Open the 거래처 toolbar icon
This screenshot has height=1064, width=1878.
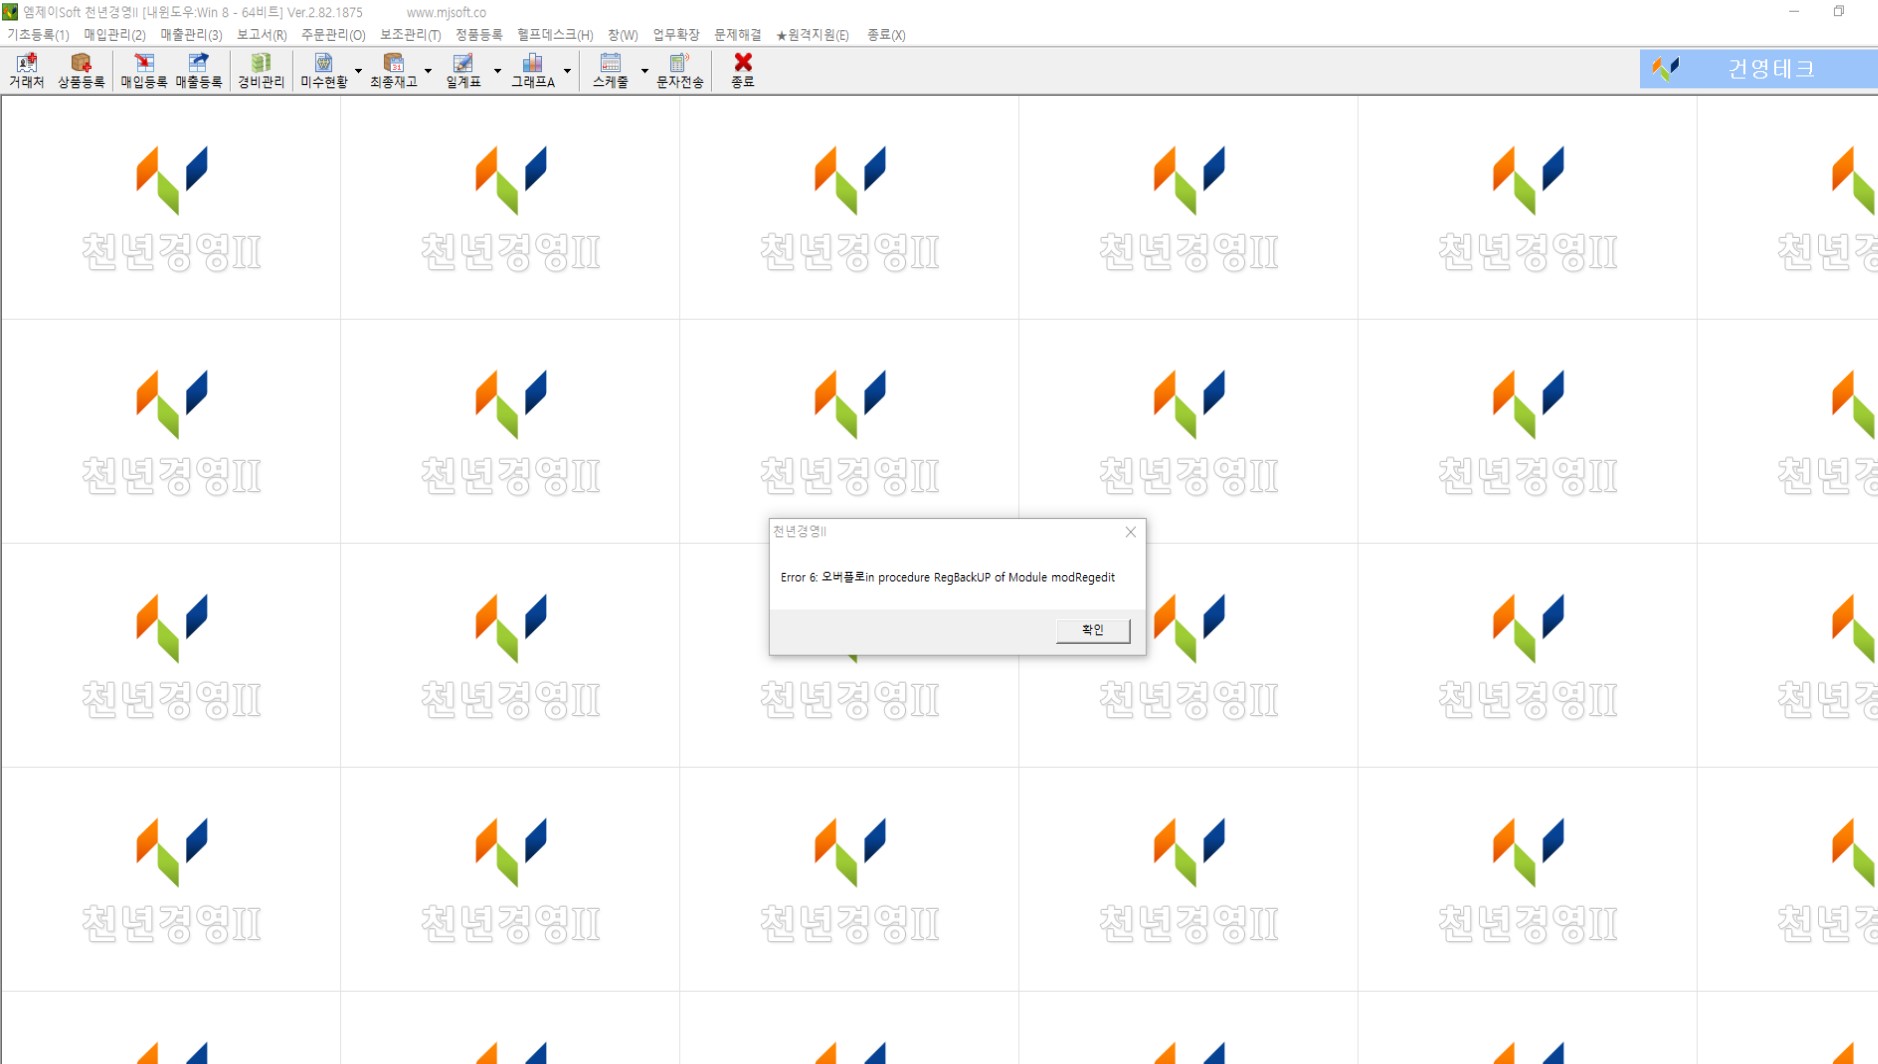point(27,70)
